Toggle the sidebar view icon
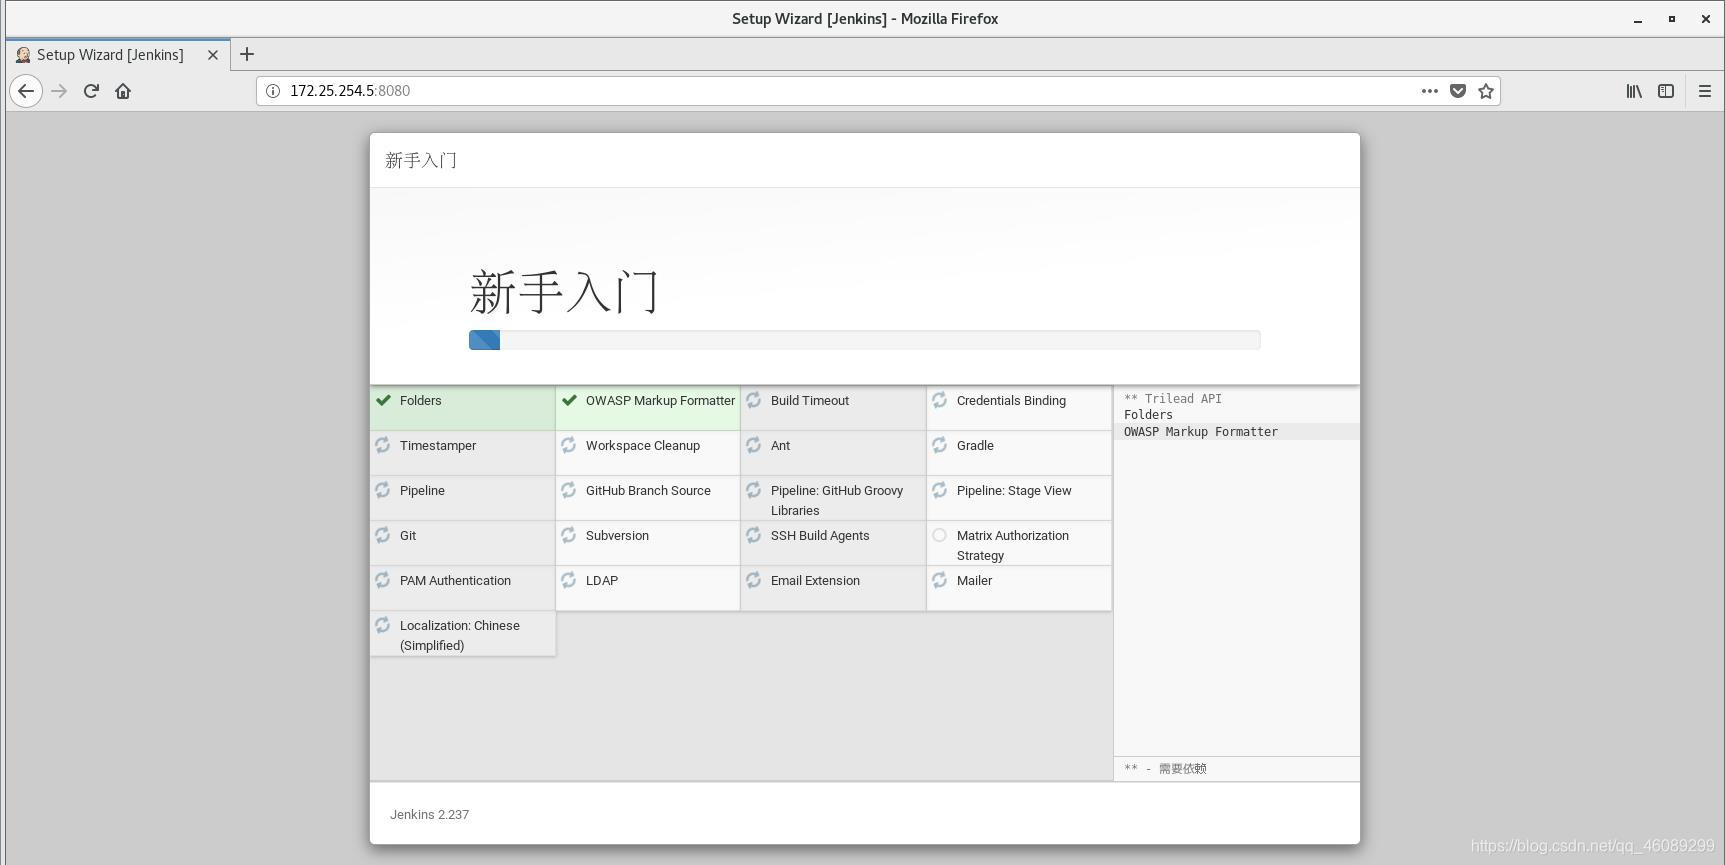Image resolution: width=1725 pixels, height=865 pixels. pos(1666,91)
